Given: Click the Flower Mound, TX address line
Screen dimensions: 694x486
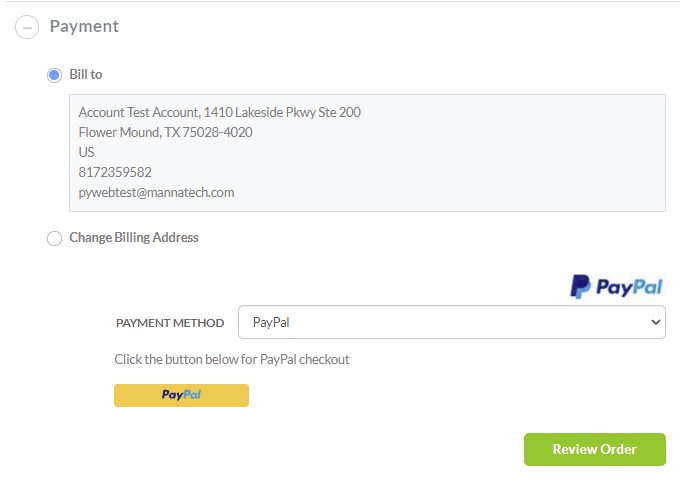Looking at the screenshot, I should [166, 132].
